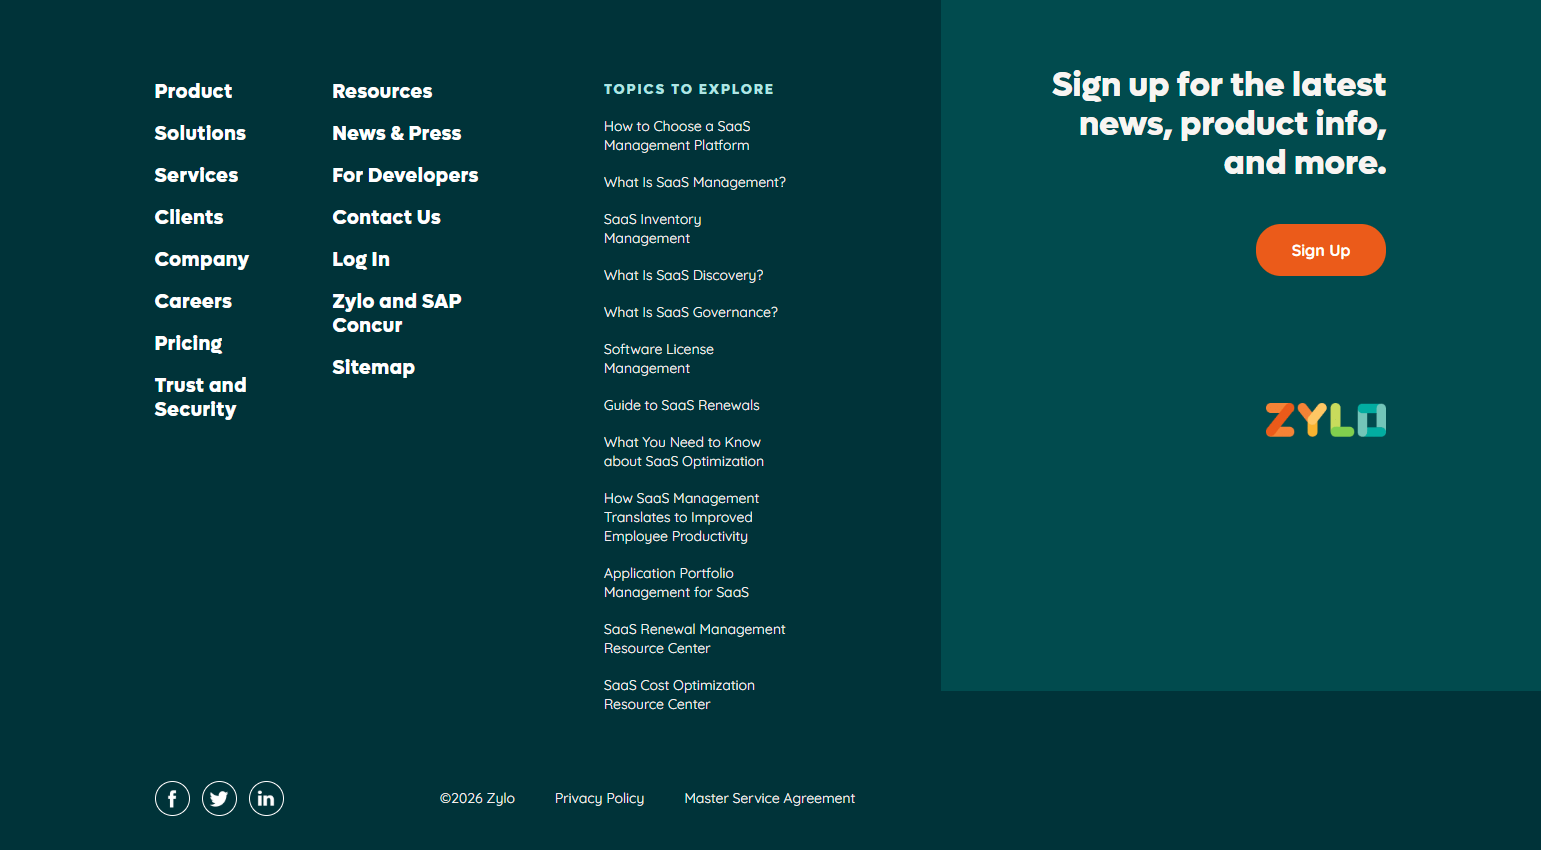Screen dimensions: 1541x850
Task: Click the Zylo logo
Action: click(1325, 420)
